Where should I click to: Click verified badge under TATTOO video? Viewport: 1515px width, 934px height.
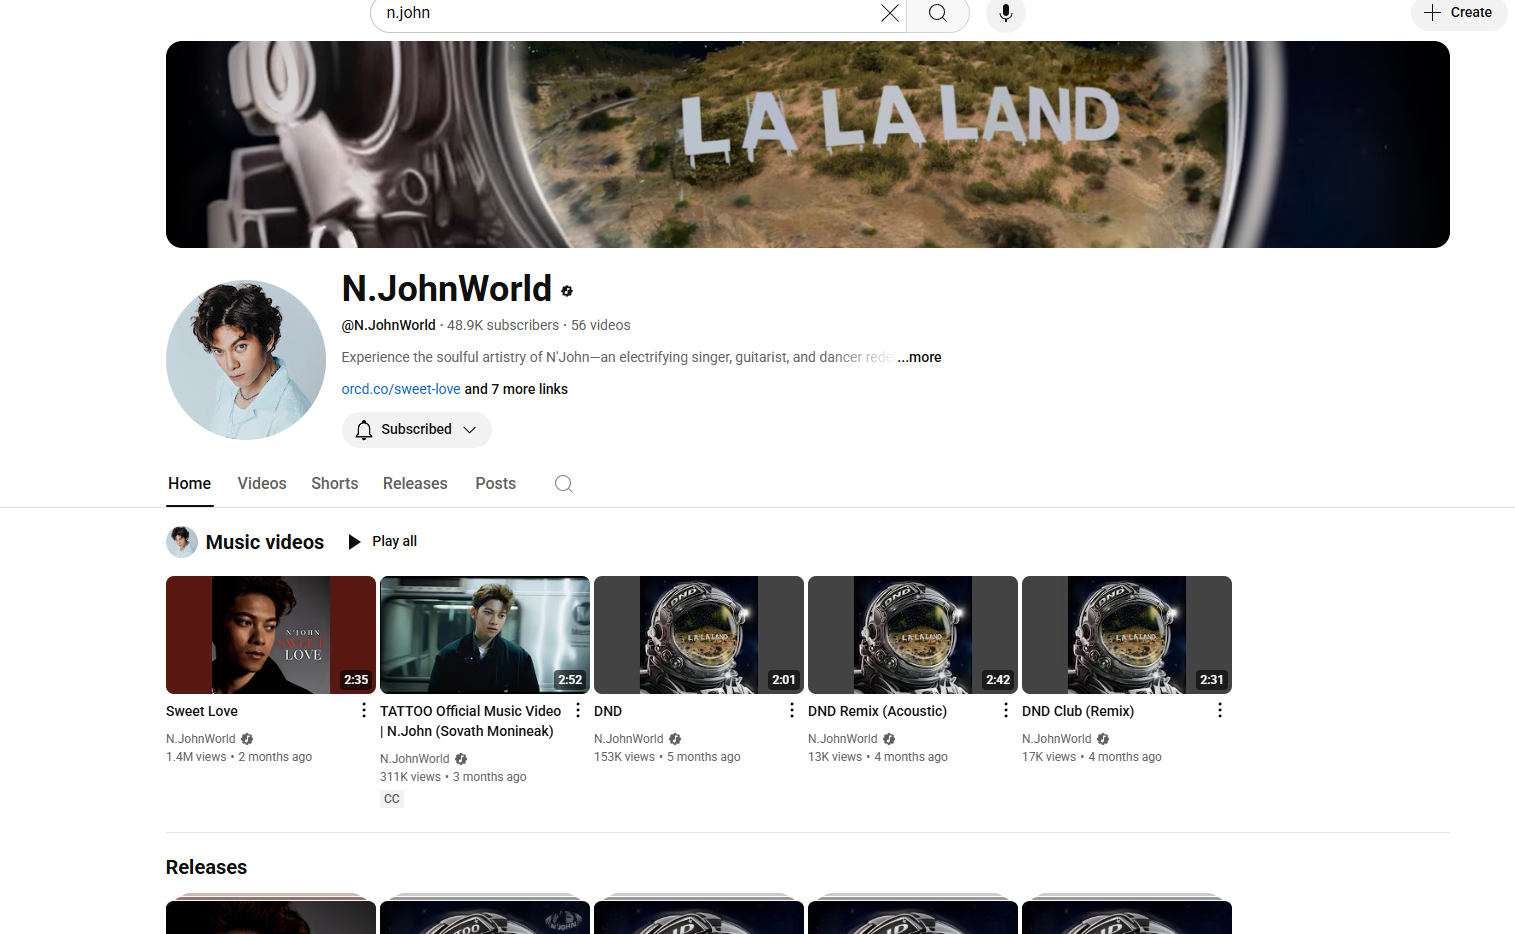[461, 759]
